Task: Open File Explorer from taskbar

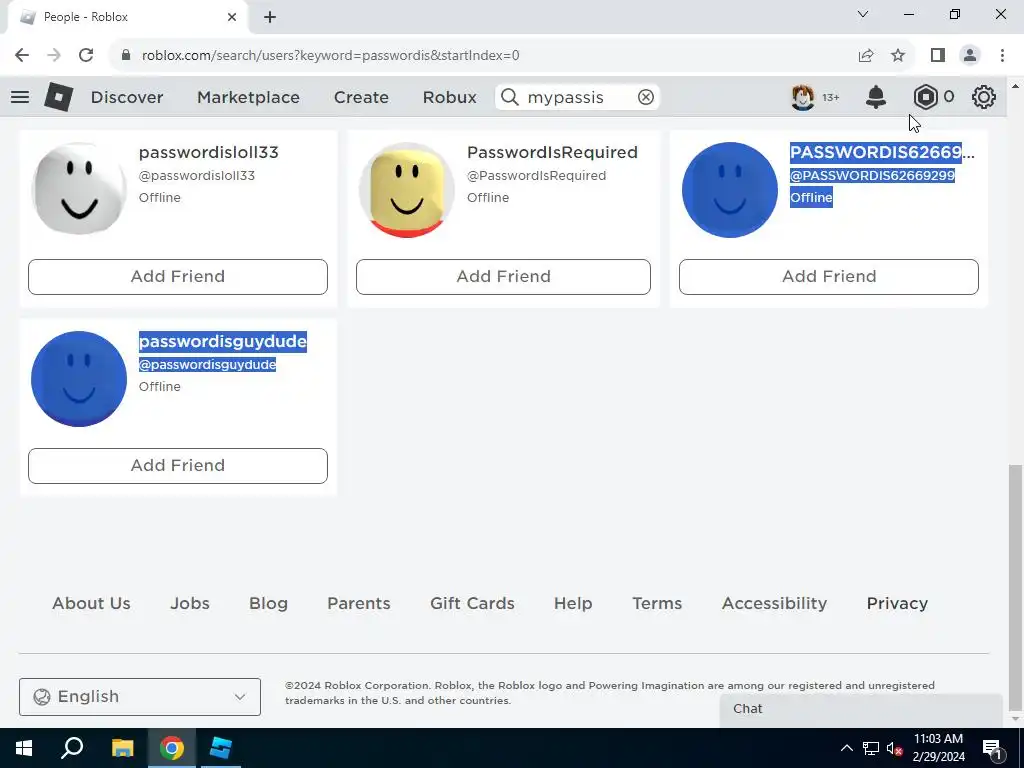Action: [x=122, y=748]
